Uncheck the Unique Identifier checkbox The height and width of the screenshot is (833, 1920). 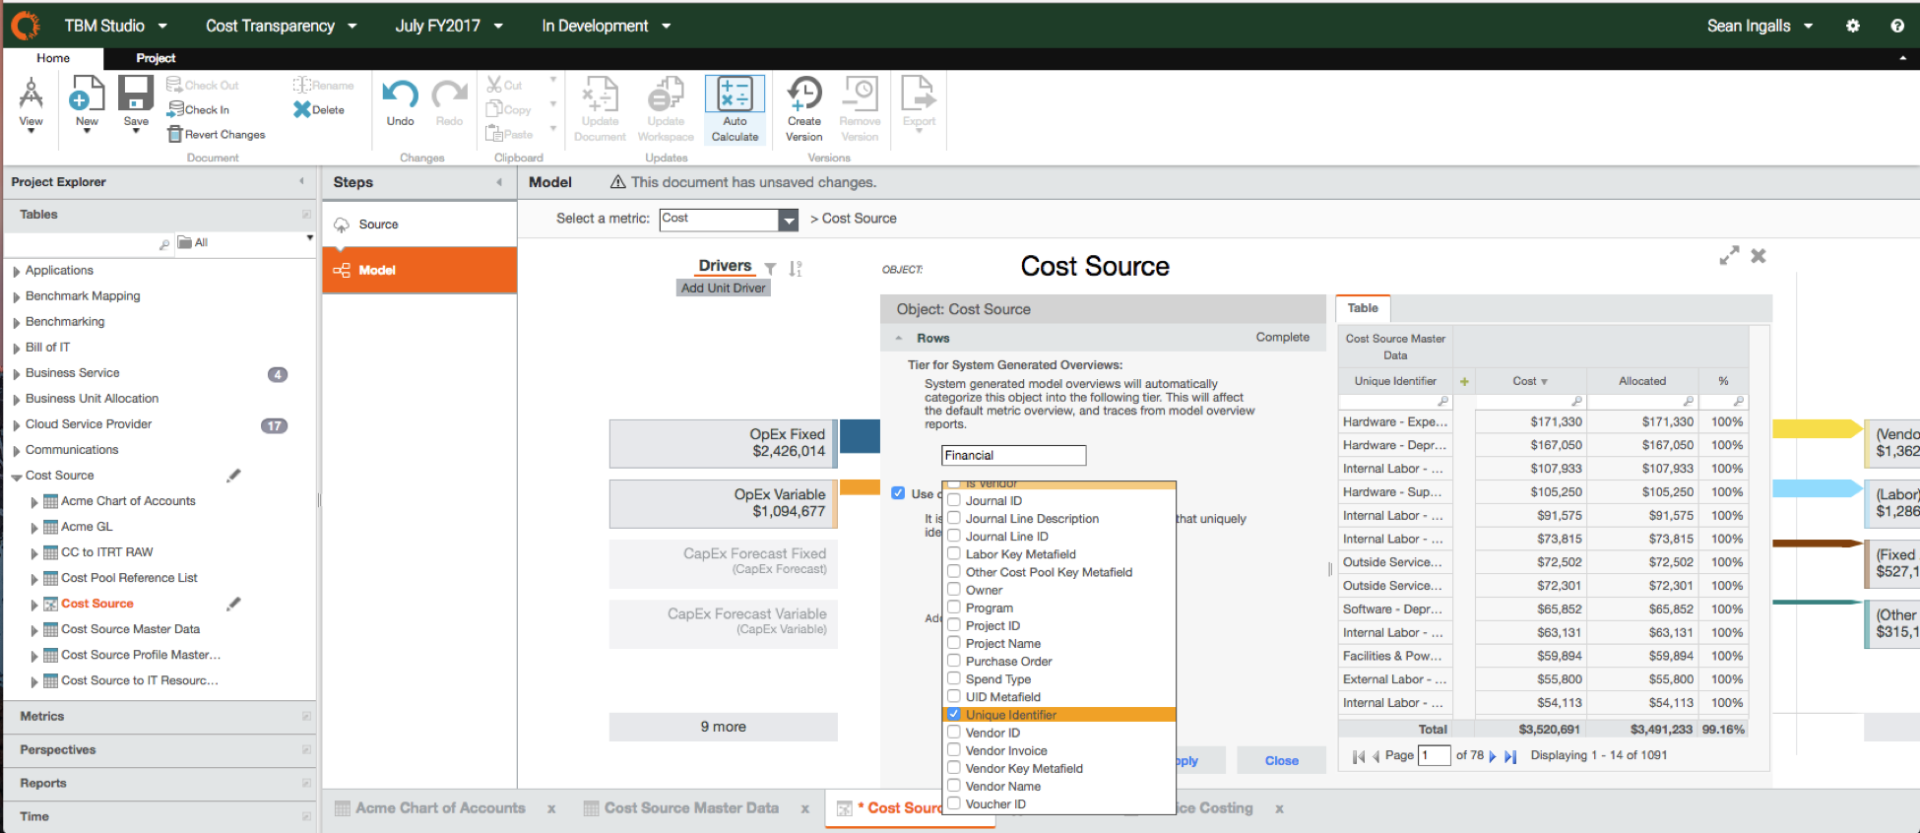954,714
